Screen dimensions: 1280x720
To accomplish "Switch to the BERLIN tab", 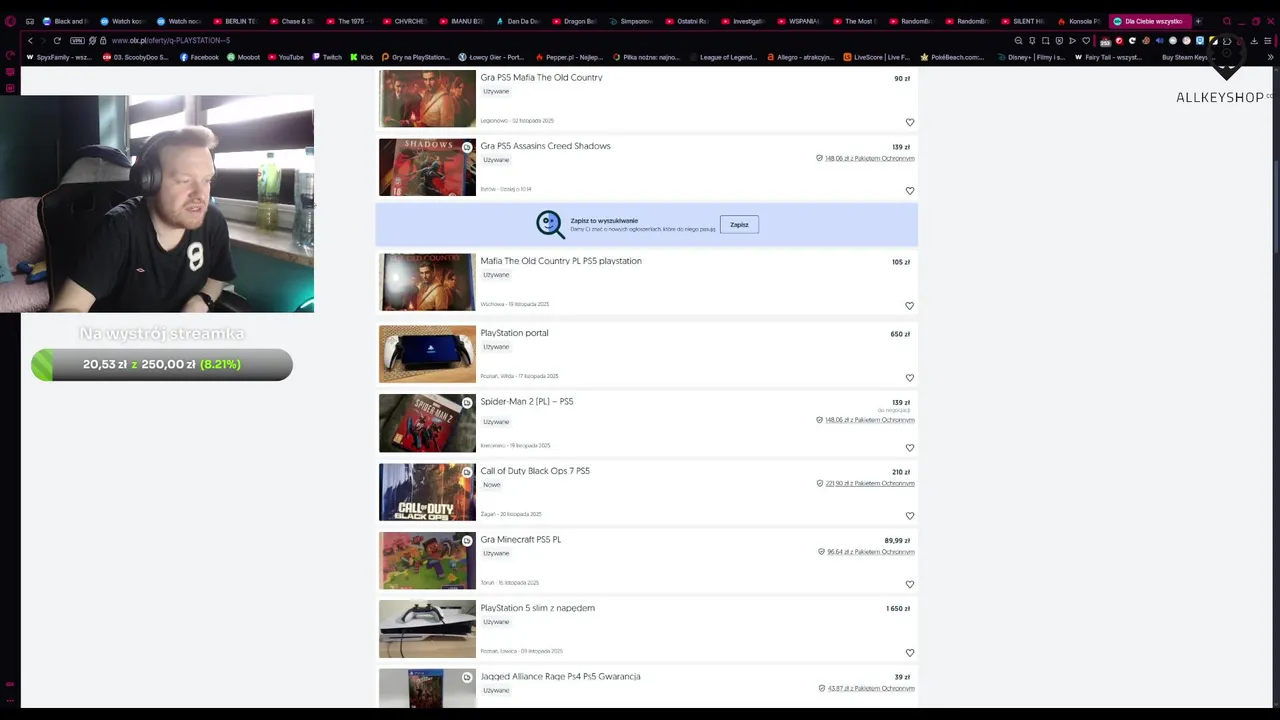I will point(235,21).
